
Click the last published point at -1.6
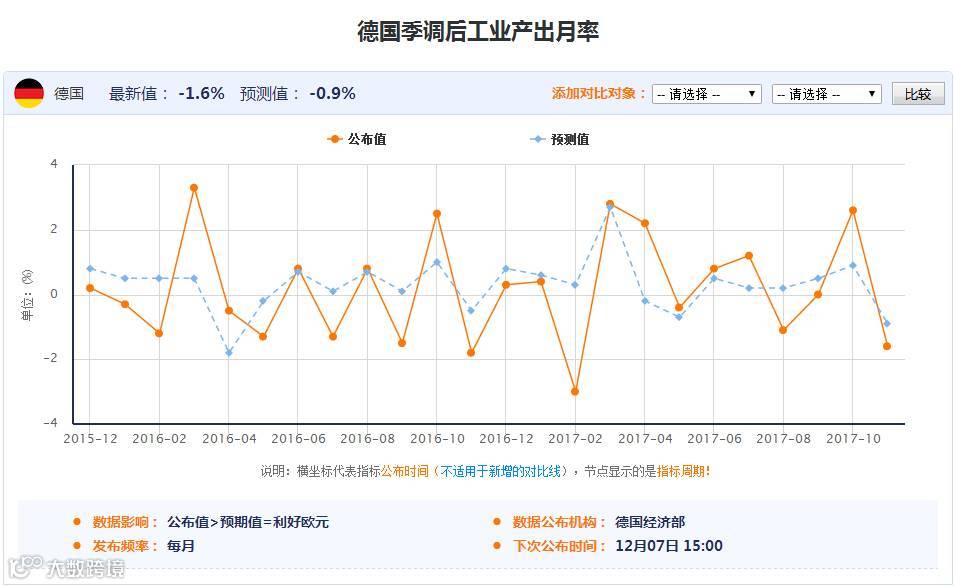pos(887,346)
